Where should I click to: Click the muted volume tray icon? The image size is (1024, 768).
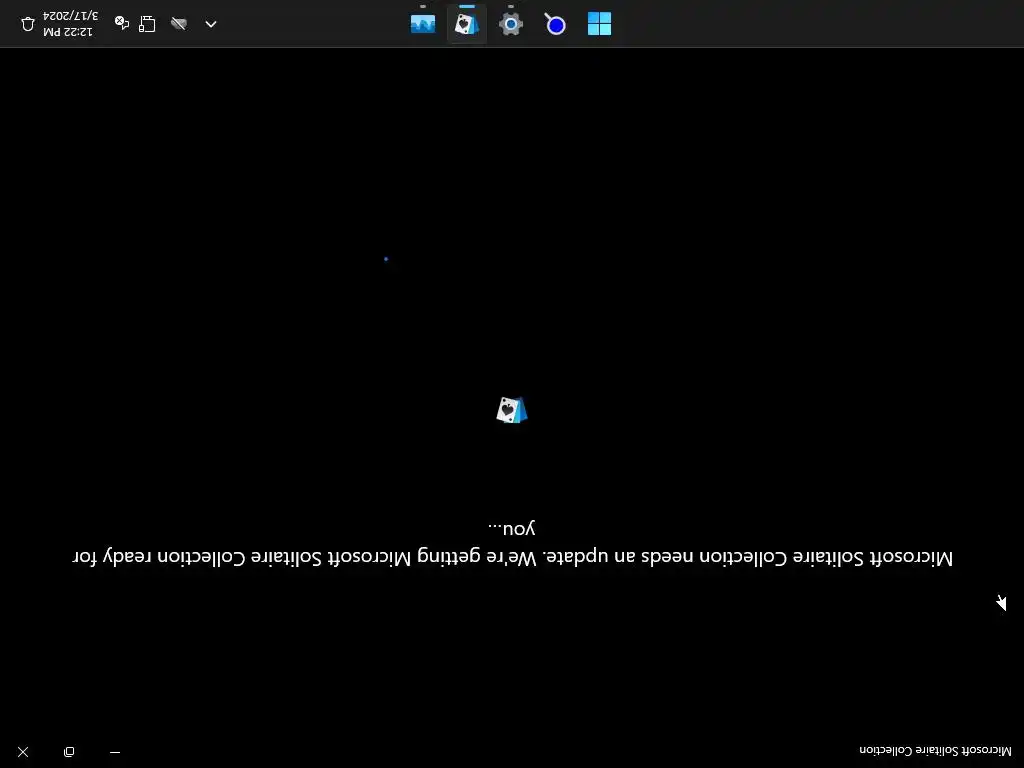pos(121,24)
